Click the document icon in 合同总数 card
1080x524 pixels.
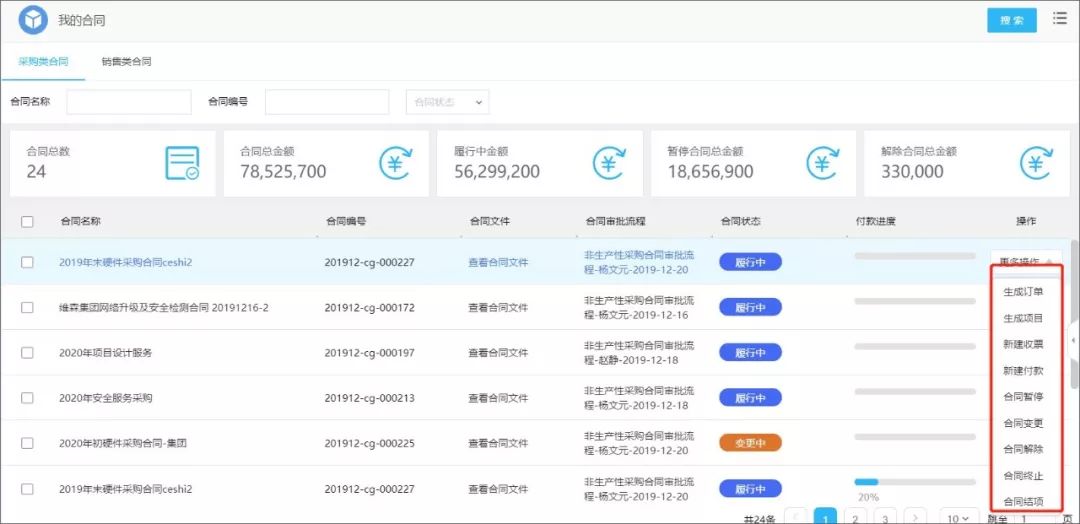[x=182, y=163]
